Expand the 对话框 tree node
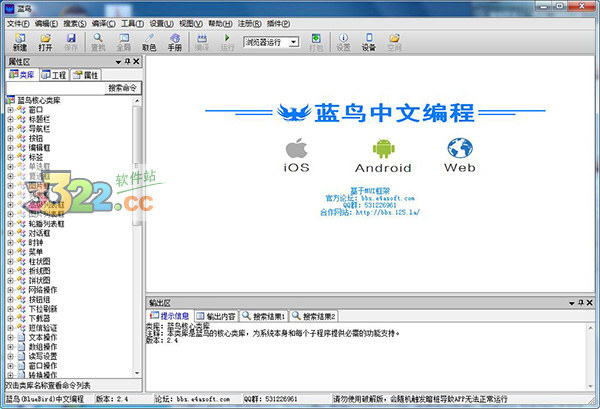 (x=10, y=233)
